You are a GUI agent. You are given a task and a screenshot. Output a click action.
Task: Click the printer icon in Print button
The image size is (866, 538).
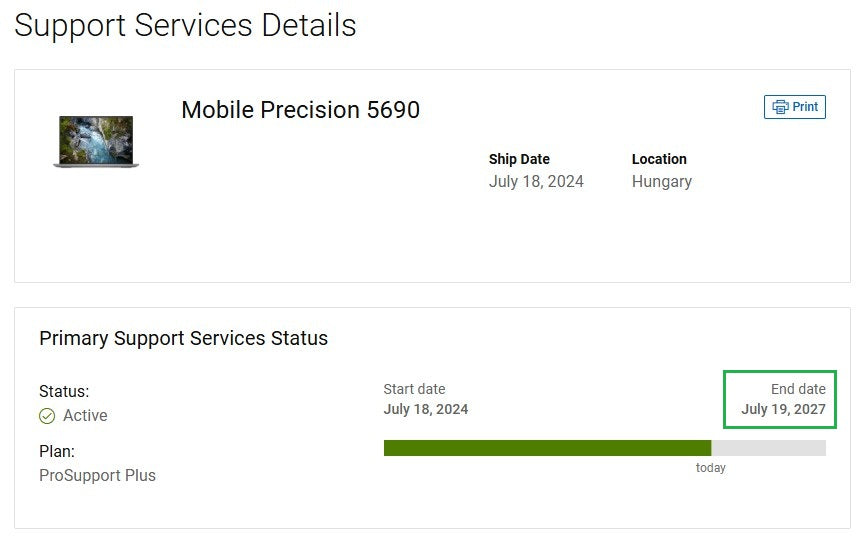(780, 107)
